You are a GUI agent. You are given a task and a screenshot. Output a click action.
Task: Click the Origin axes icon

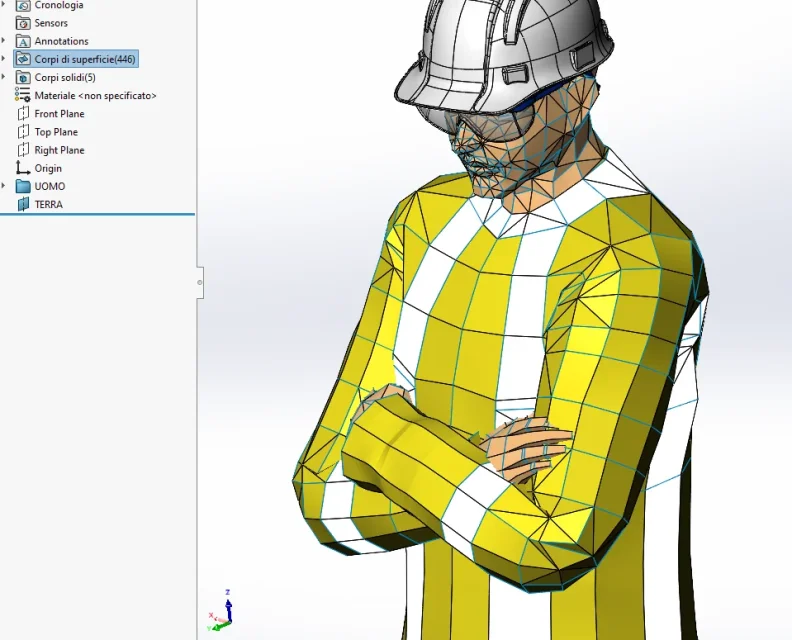coord(23,168)
